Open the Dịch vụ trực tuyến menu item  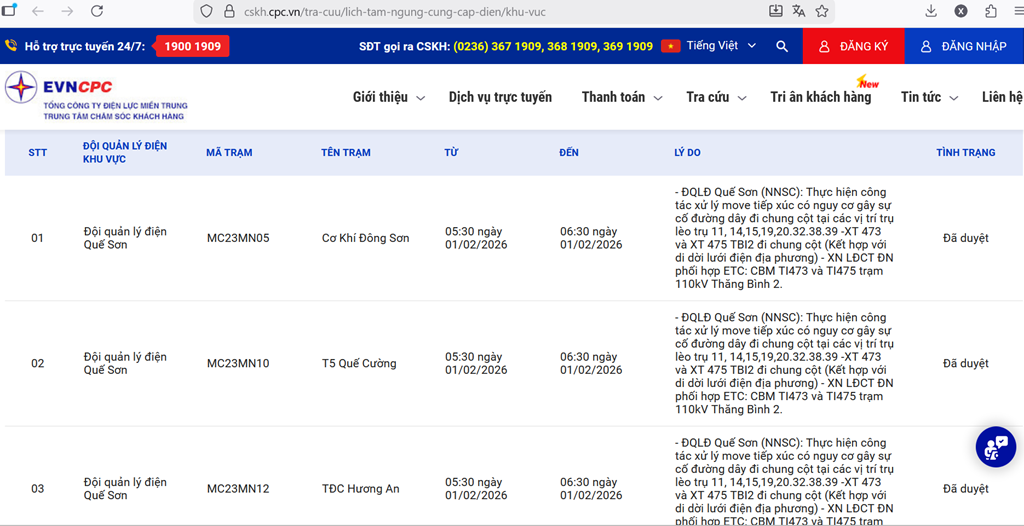[500, 97]
